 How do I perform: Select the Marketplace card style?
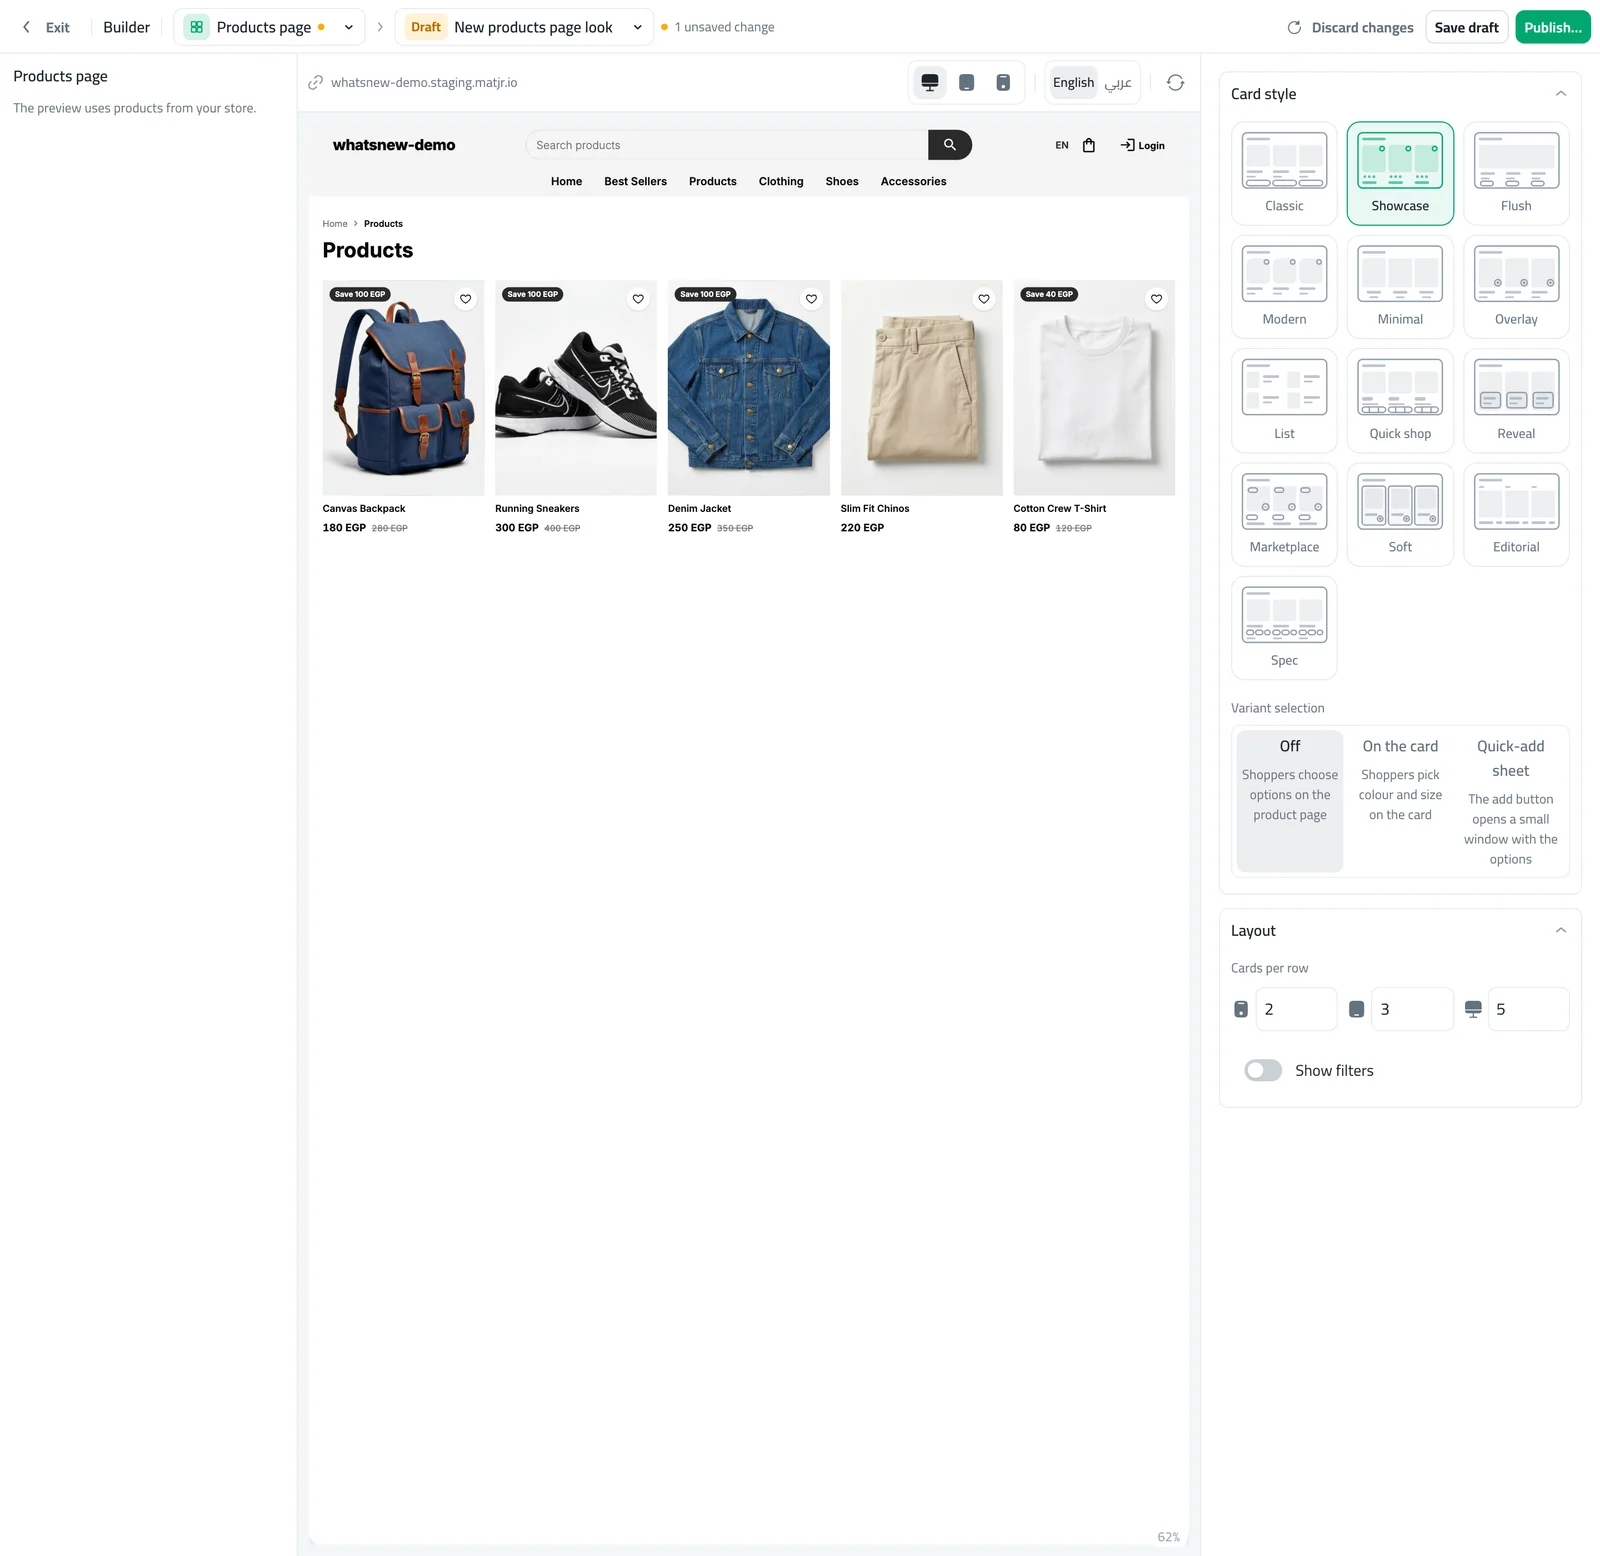(1284, 515)
